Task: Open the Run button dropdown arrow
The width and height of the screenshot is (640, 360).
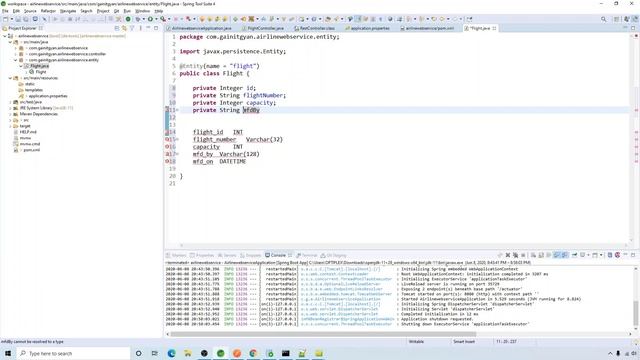Action: pos(156,19)
